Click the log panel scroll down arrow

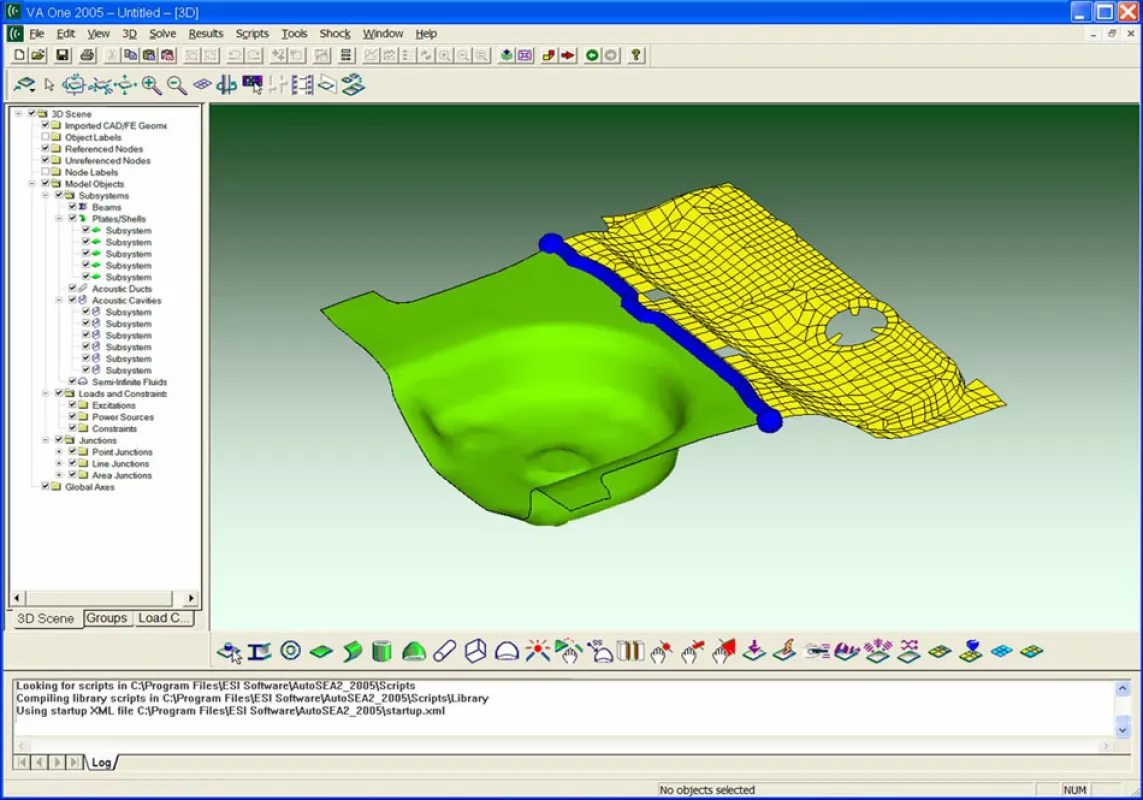click(1123, 730)
